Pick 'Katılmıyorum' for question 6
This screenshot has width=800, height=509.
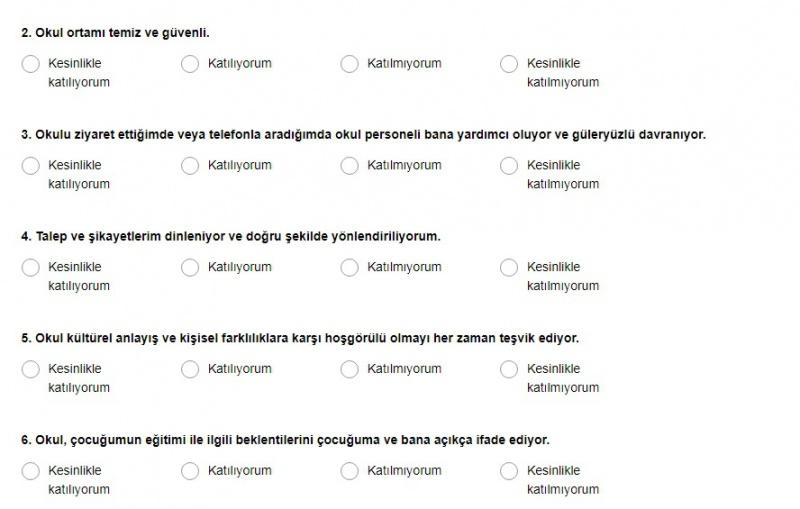point(350,471)
